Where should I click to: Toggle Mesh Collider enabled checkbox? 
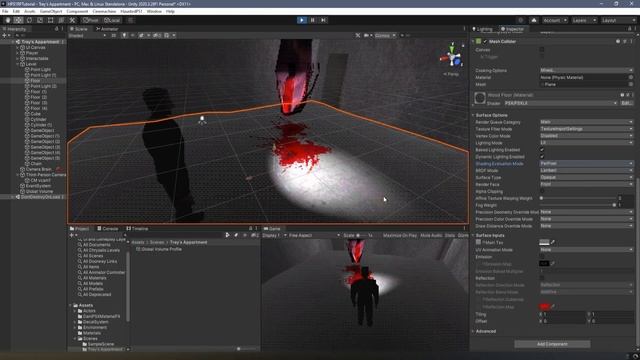click(485, 41)
